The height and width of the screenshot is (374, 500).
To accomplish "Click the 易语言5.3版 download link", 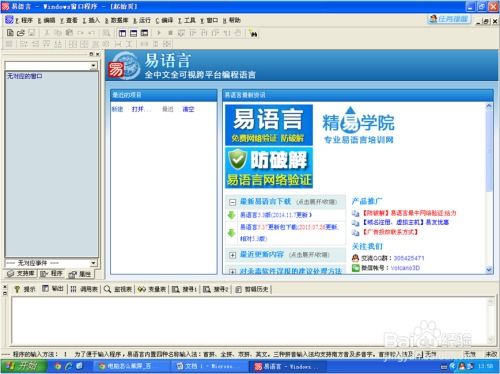I will point(276,215).
